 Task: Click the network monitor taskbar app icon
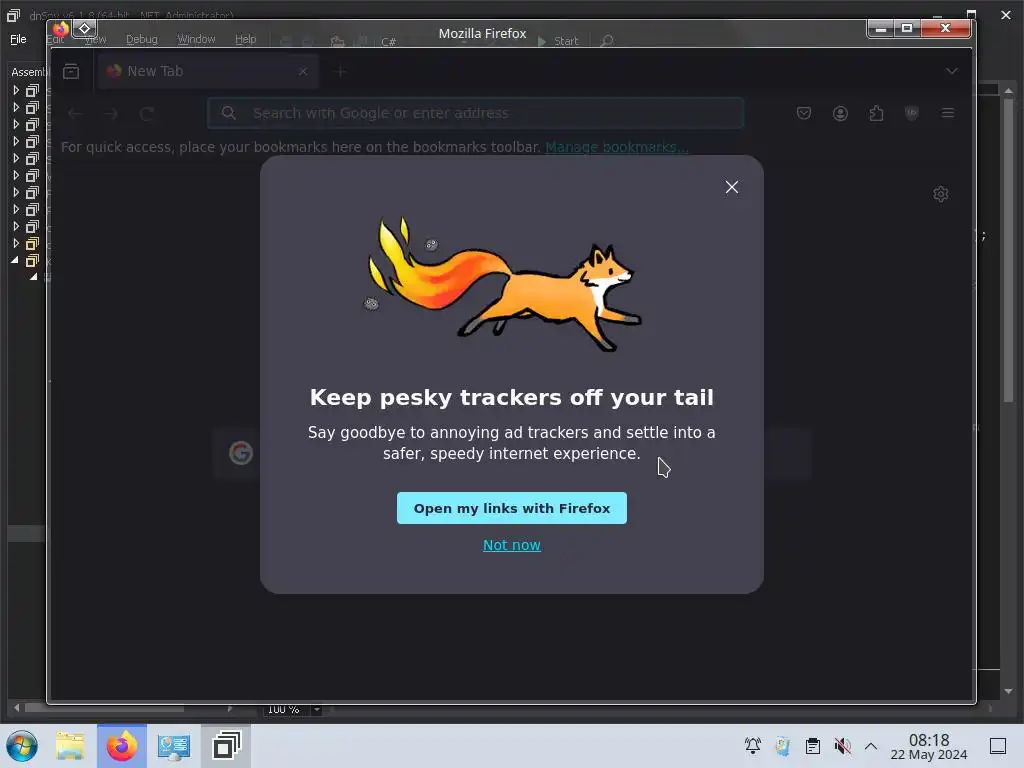(x=174, y=746)
